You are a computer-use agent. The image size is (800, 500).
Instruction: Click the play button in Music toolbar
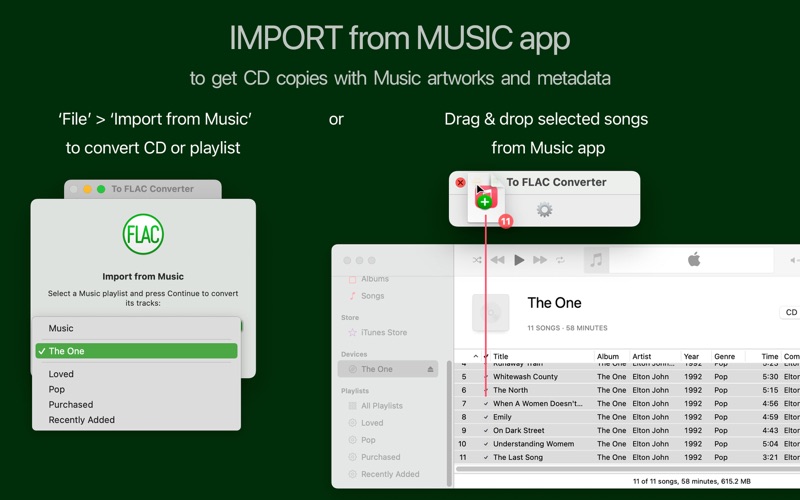pyautogui.click(x=519, y=260)
